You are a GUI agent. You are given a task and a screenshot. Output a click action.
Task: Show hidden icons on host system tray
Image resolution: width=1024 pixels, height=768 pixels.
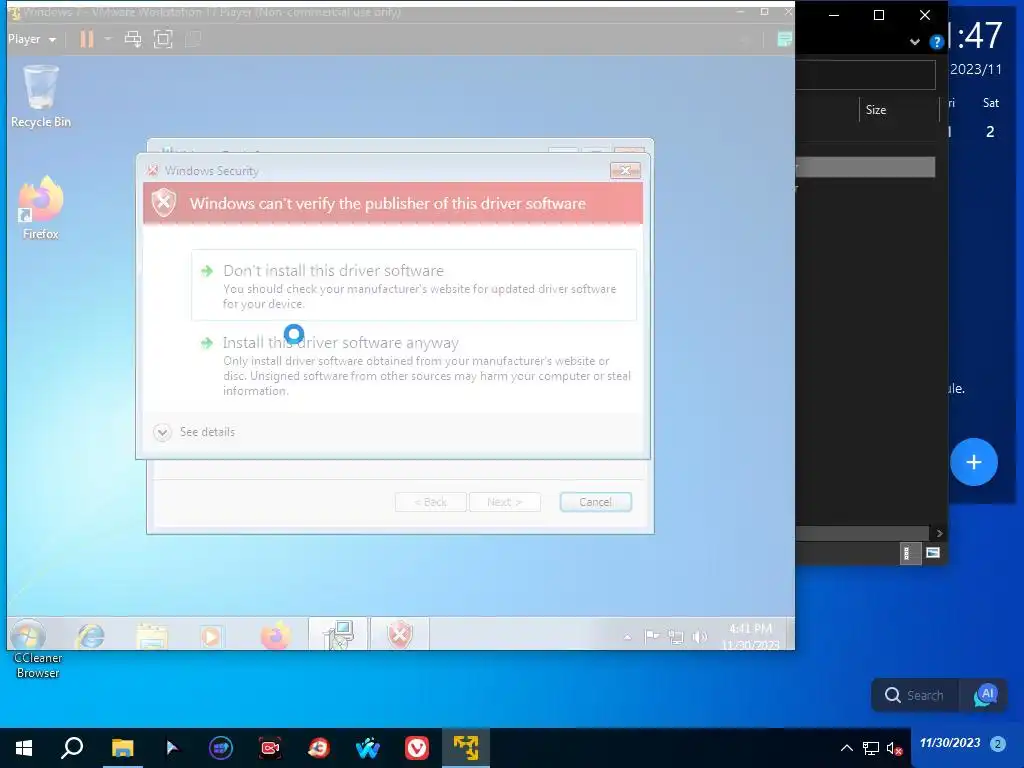846,748
